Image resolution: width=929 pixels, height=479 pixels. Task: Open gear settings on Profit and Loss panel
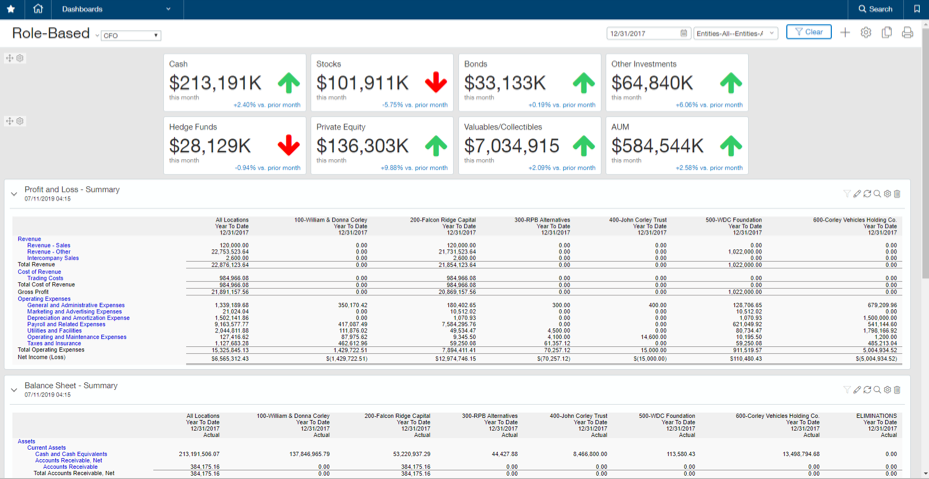pos(887,193)
